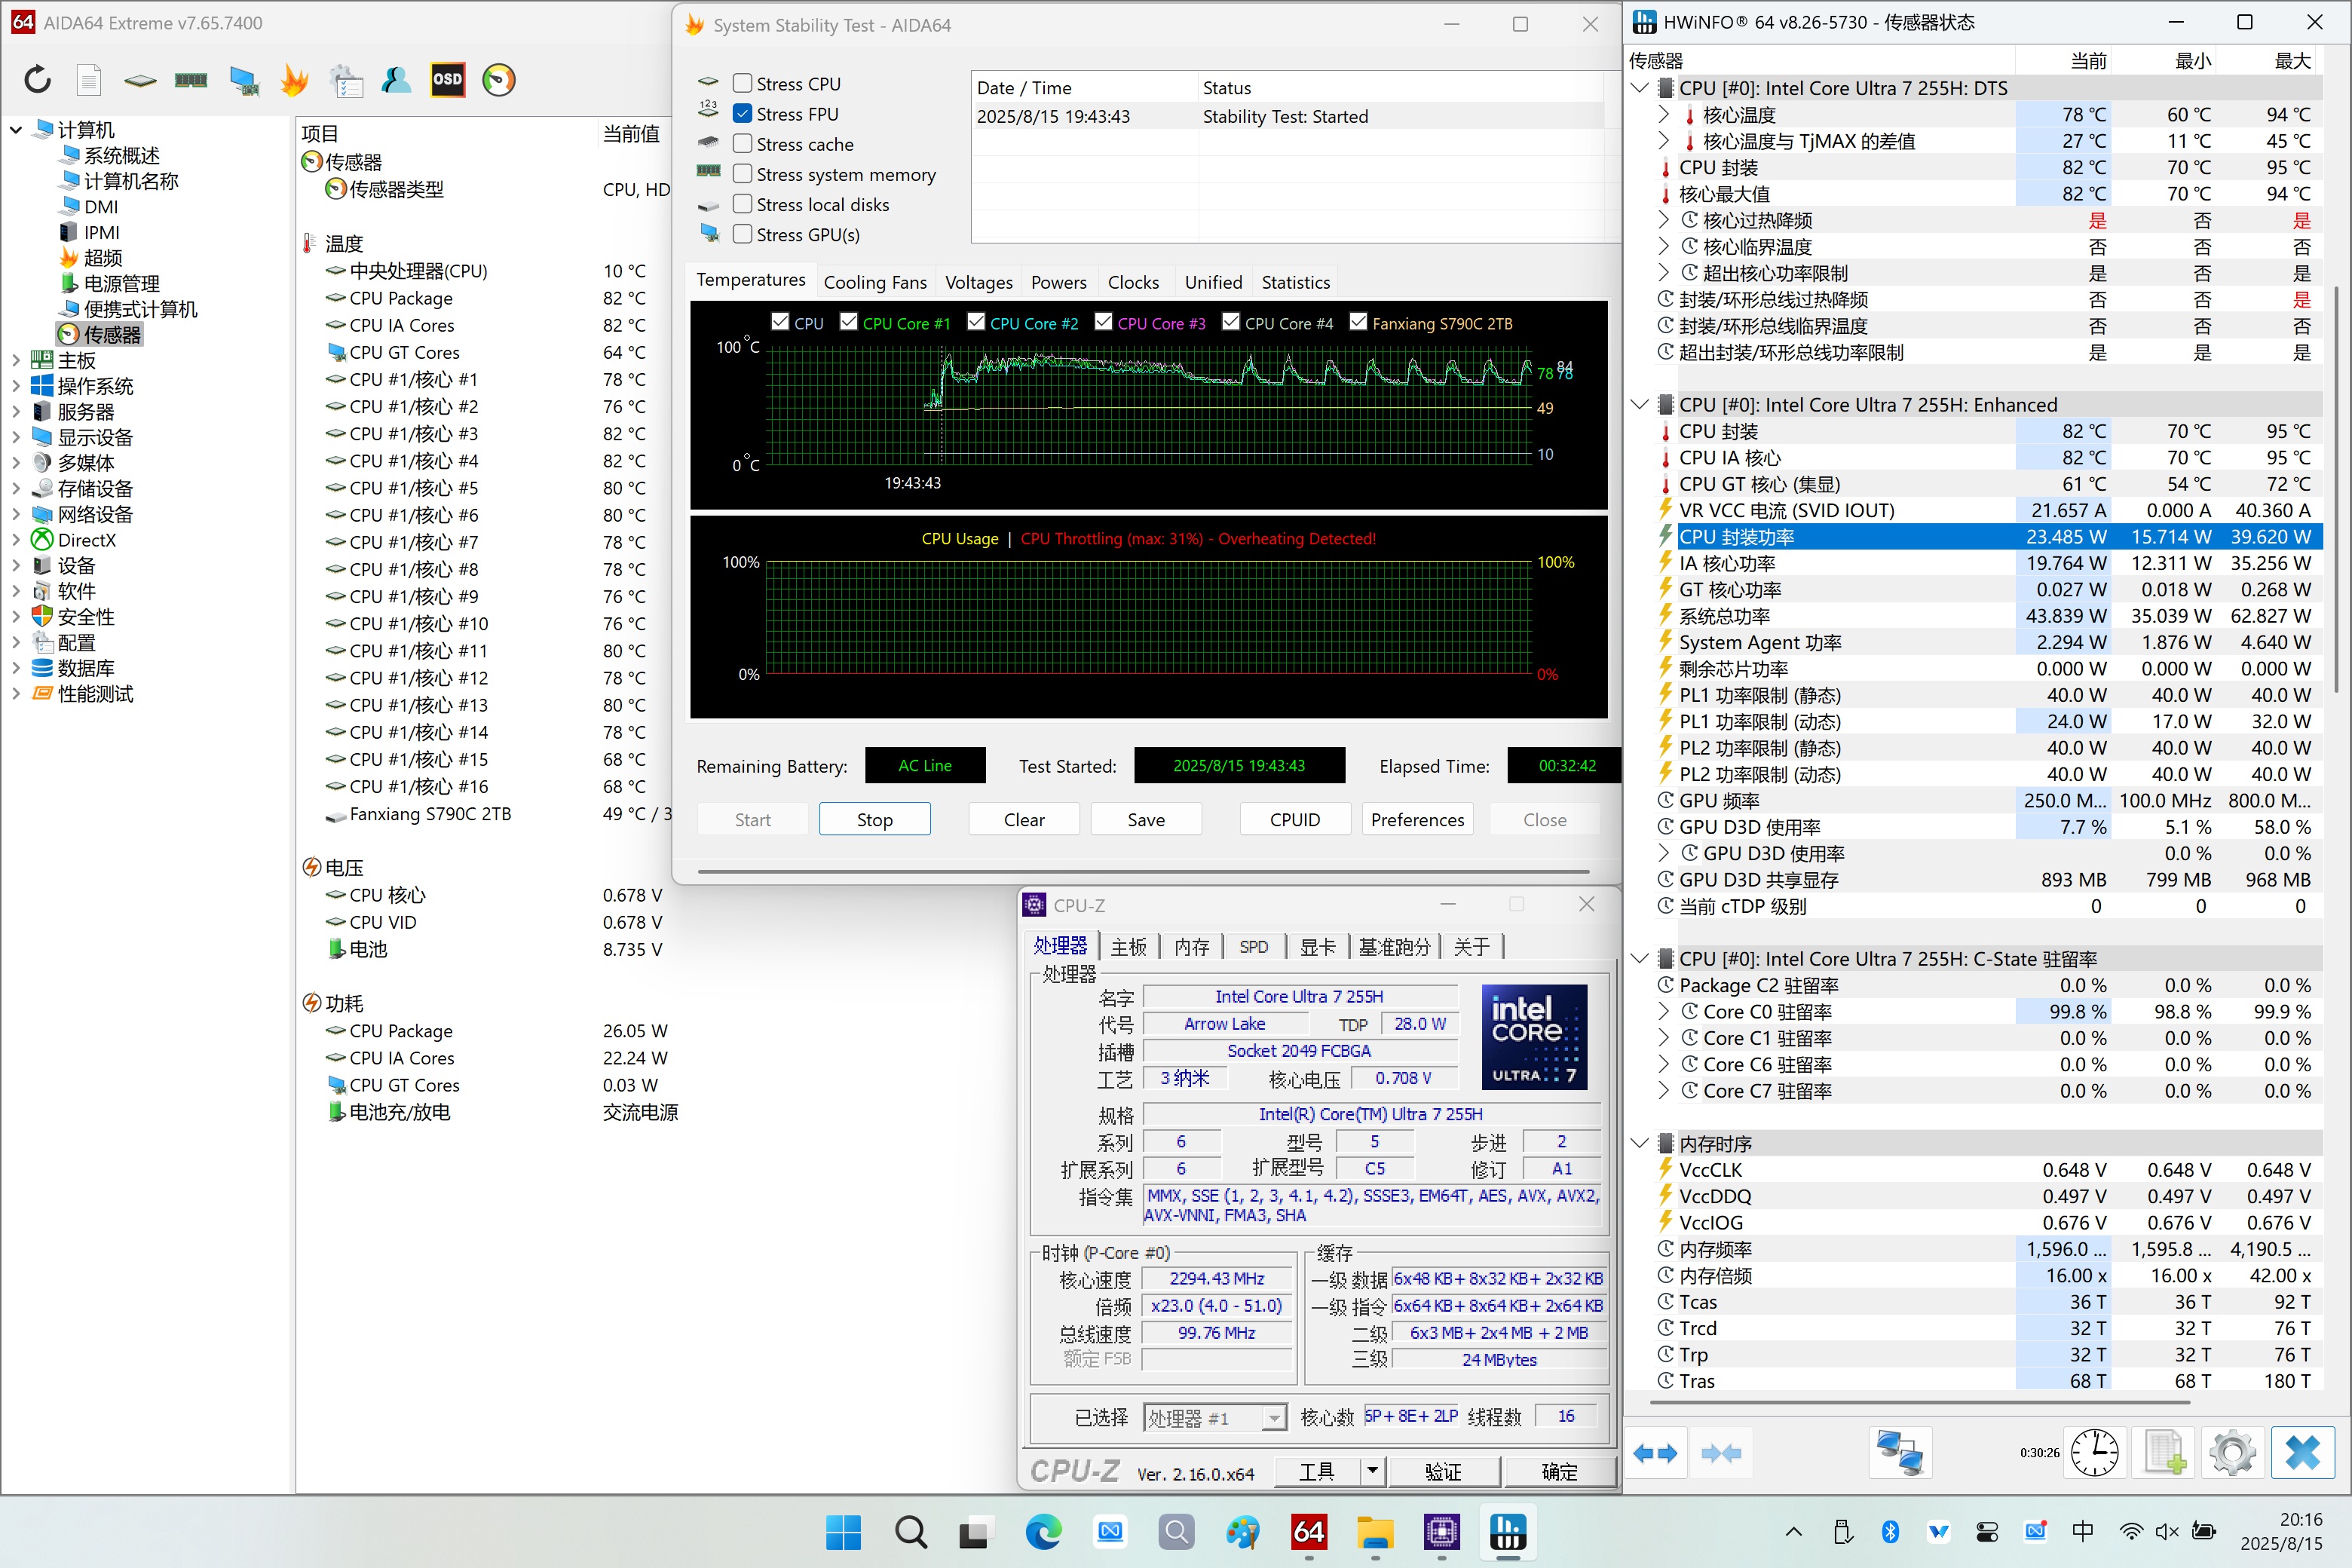Open the 基准跑分 tab in CPU-Z
2352x1568 pixels.
point(1394,946)
